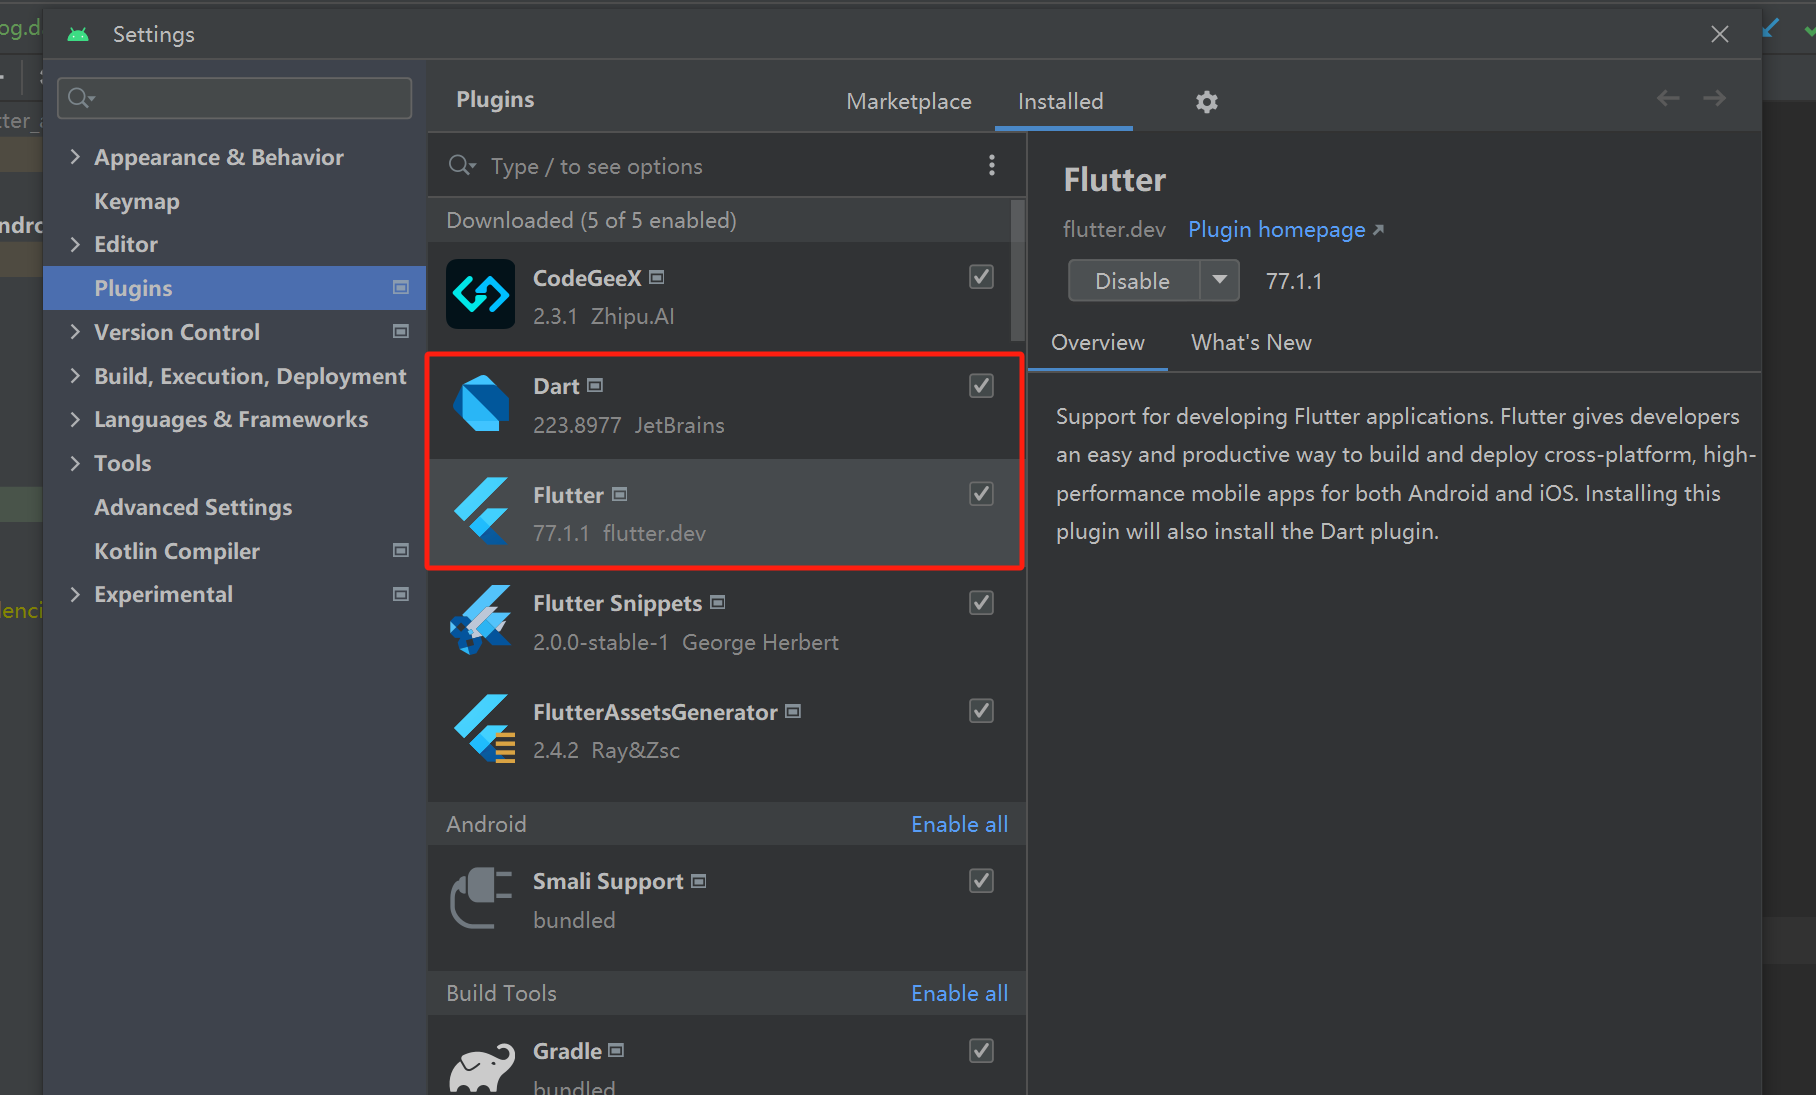1816x1095 pixels.
Task: Select the FlutterAssetsGenerator plugin name
Action: coord(655,712)
